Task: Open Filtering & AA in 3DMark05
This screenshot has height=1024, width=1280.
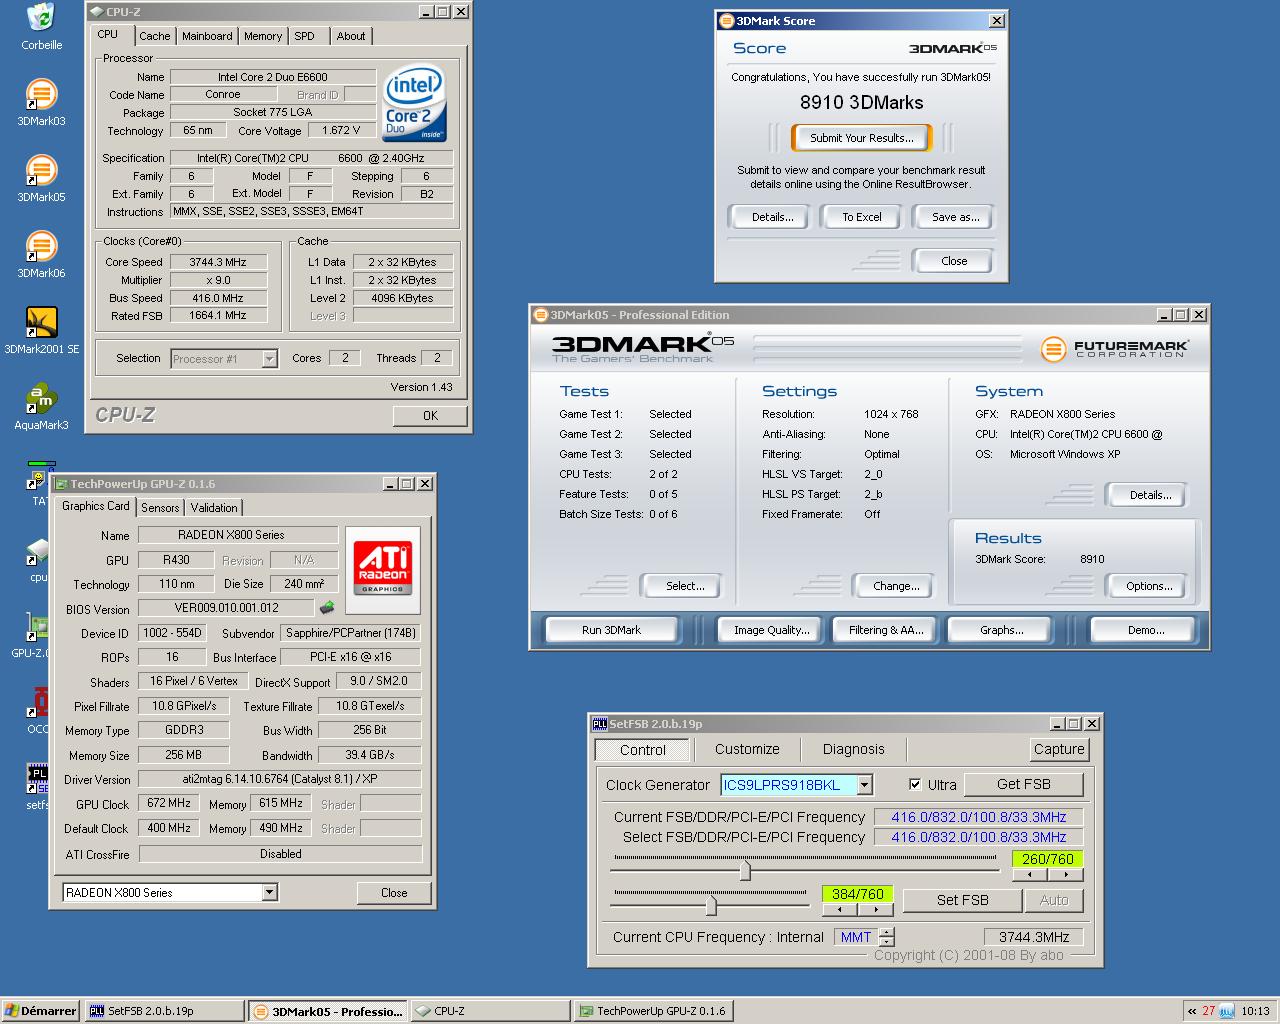Action: pyautogui.click(x=886, y=630)
